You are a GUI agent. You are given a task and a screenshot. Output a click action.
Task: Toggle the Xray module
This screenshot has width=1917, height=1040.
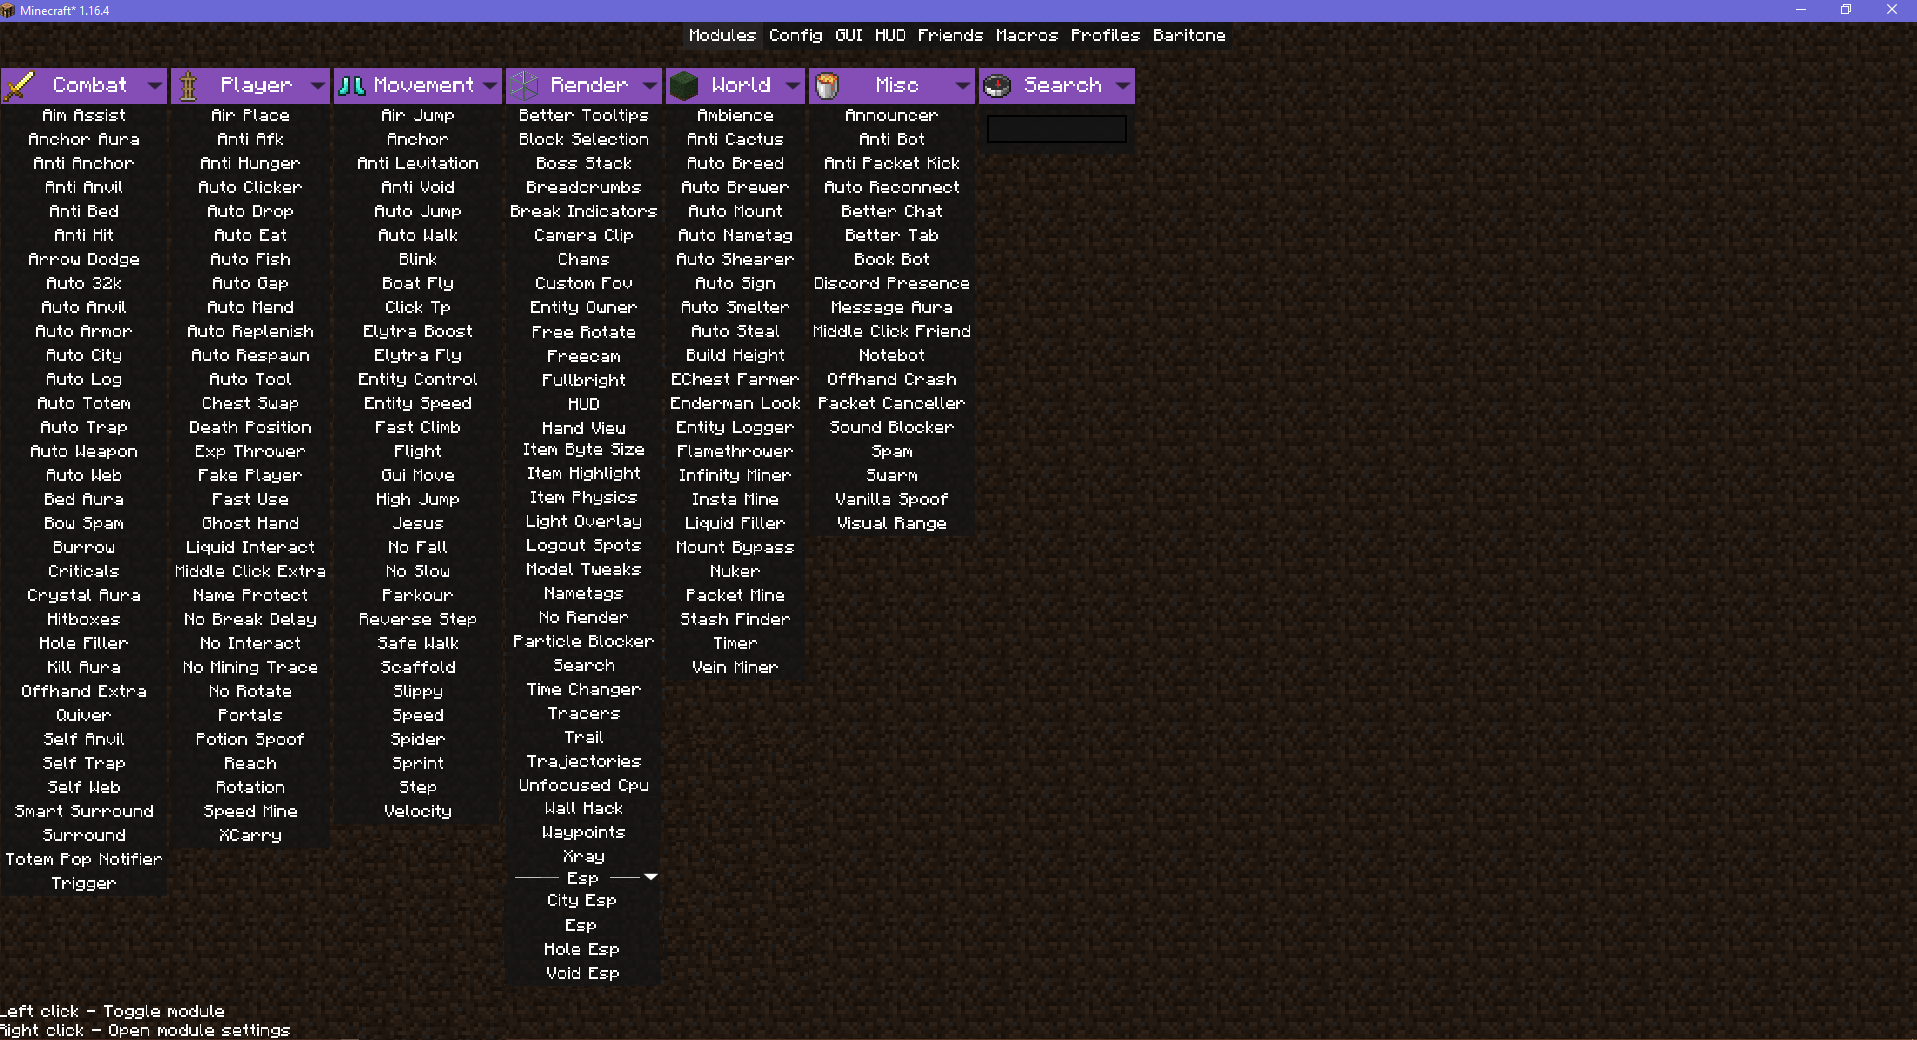[584, 856]
